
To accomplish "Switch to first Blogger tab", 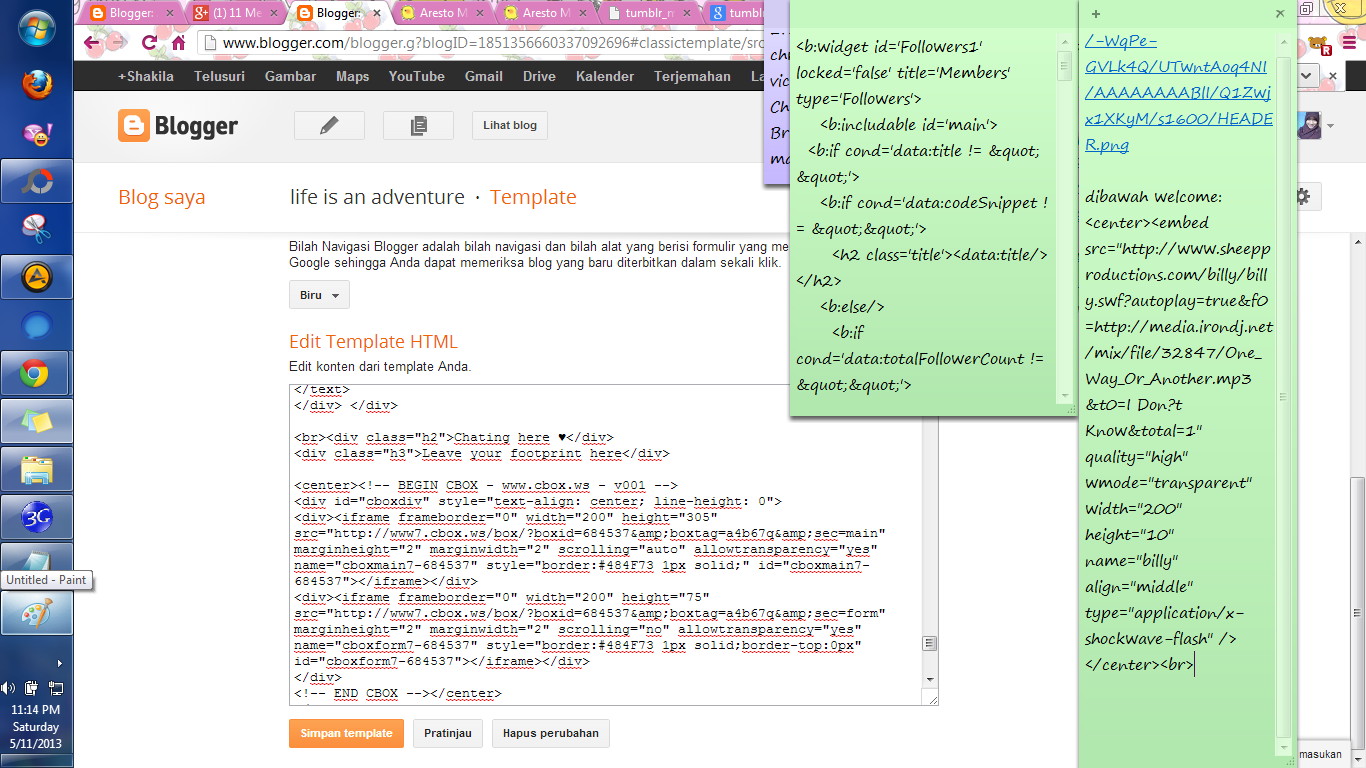I will [130, 13].
